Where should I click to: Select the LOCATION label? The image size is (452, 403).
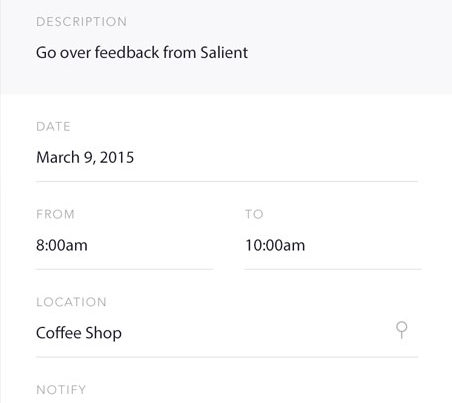(x=71, y=302)
